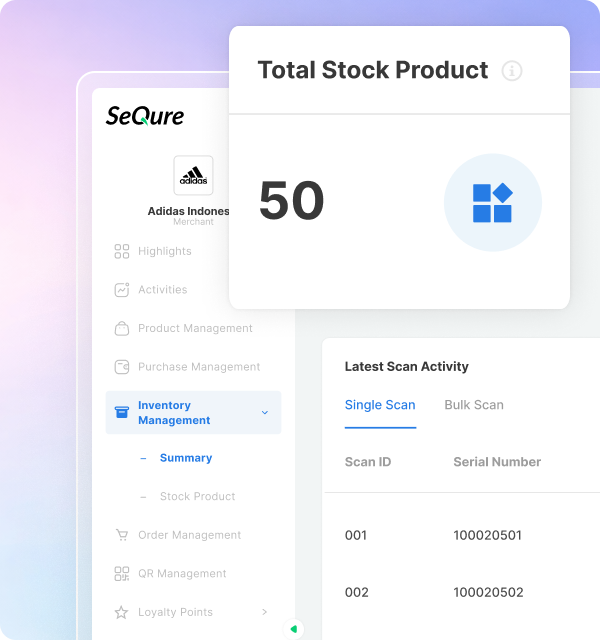
Task: Click the green sidebar collapse handle
Action: pyautogui.click(x=294, y=629)
